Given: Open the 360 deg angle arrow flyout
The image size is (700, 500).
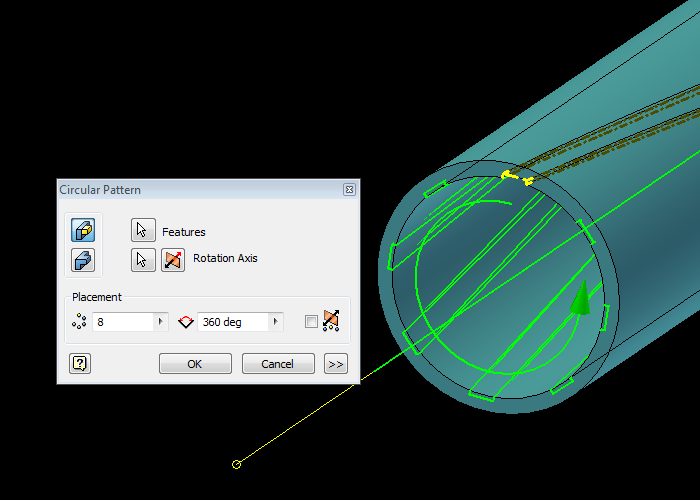Looking at the screenshot, I should (275, 322).
